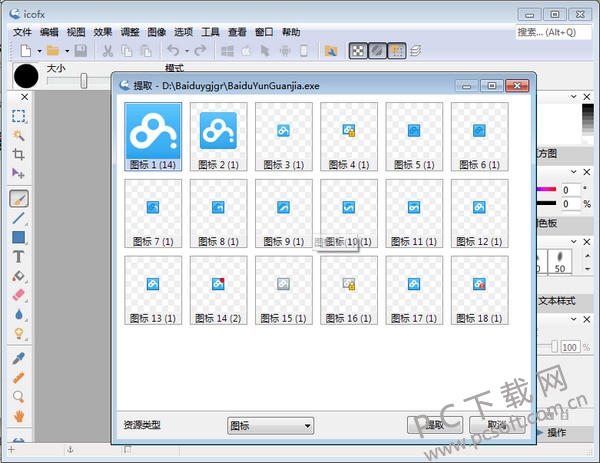
Task: Select the 图标 15 (1) gray thumbnail
Action: pyautogui.click(x=284, y=290)
